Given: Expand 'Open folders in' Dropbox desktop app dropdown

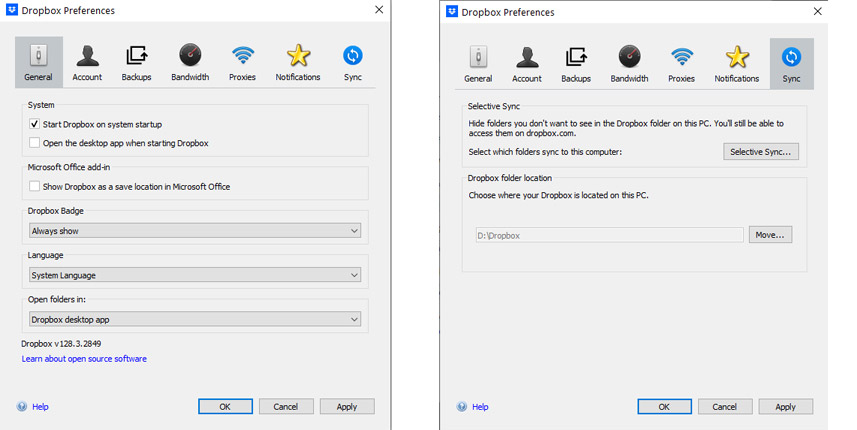Looking at the screenshot, I should click(195, 319).
